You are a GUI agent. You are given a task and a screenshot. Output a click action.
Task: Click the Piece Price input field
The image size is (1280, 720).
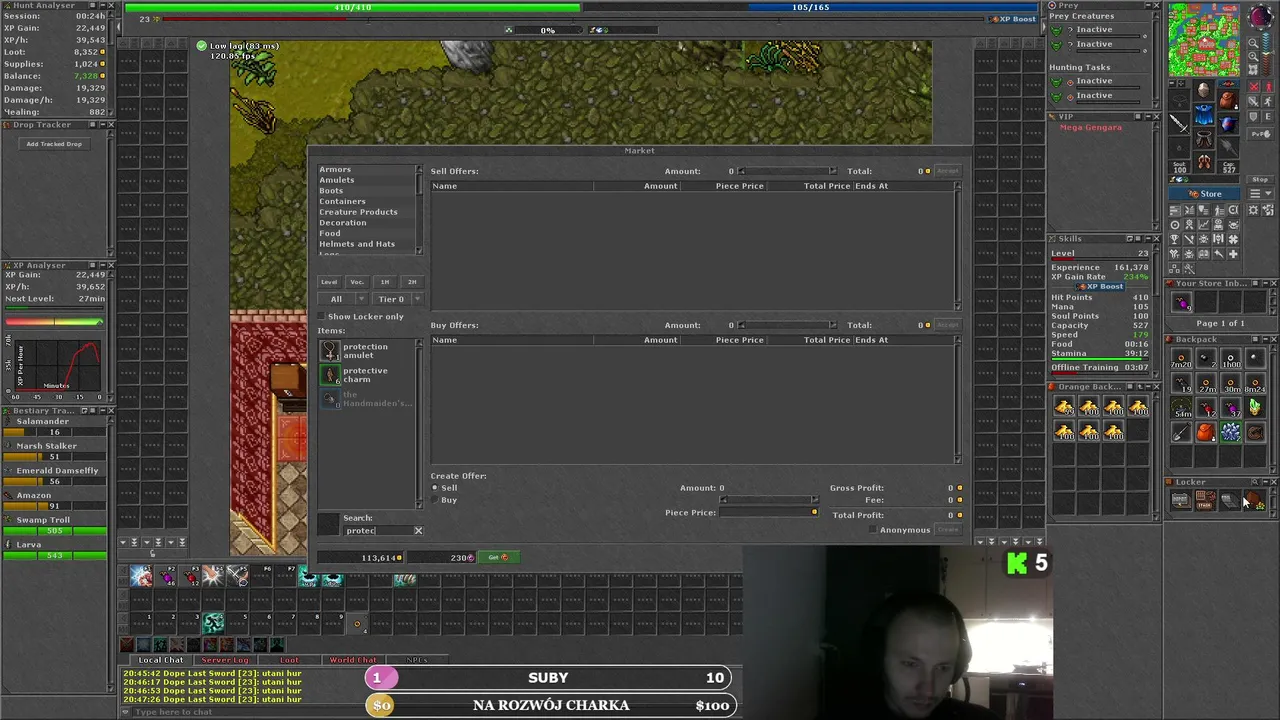pyautogui.click(x=768, y=512)
